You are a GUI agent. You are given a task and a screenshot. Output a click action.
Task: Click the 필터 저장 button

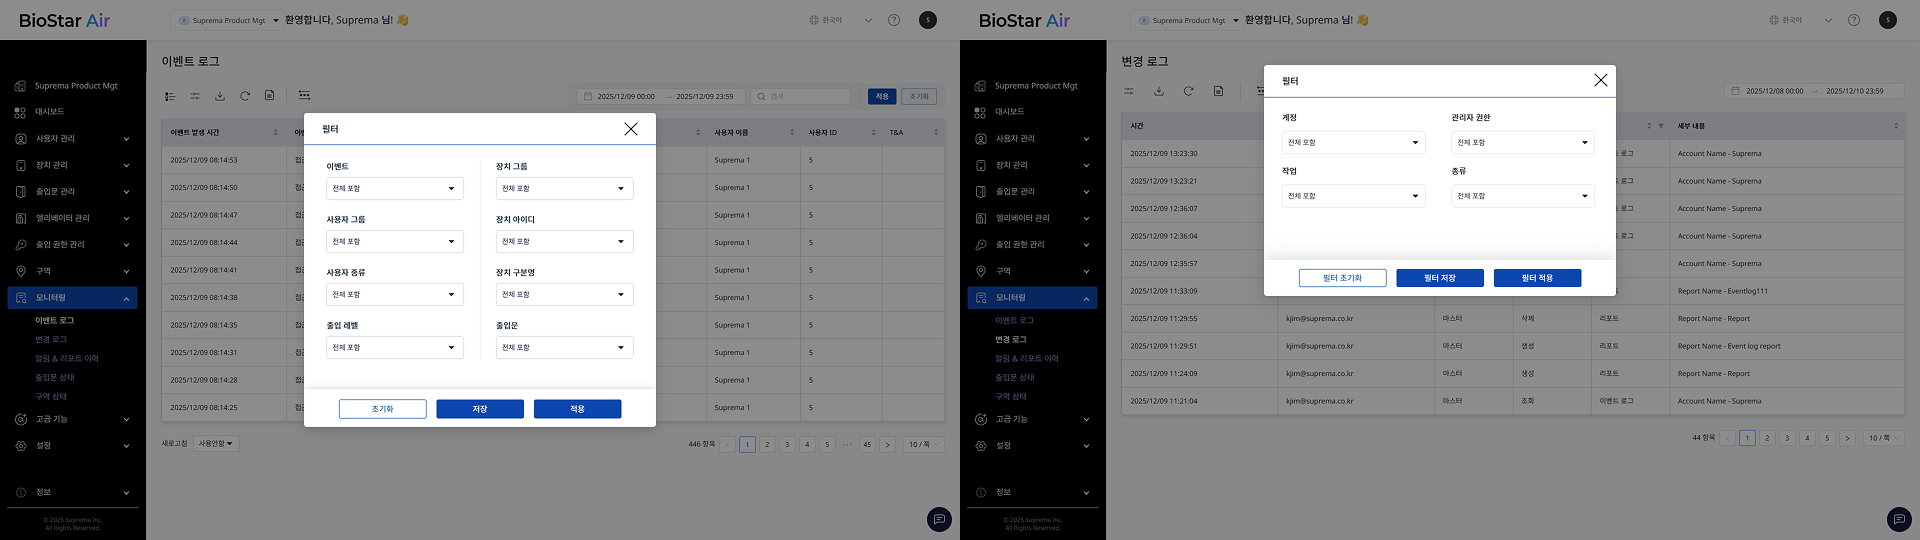1439,278
